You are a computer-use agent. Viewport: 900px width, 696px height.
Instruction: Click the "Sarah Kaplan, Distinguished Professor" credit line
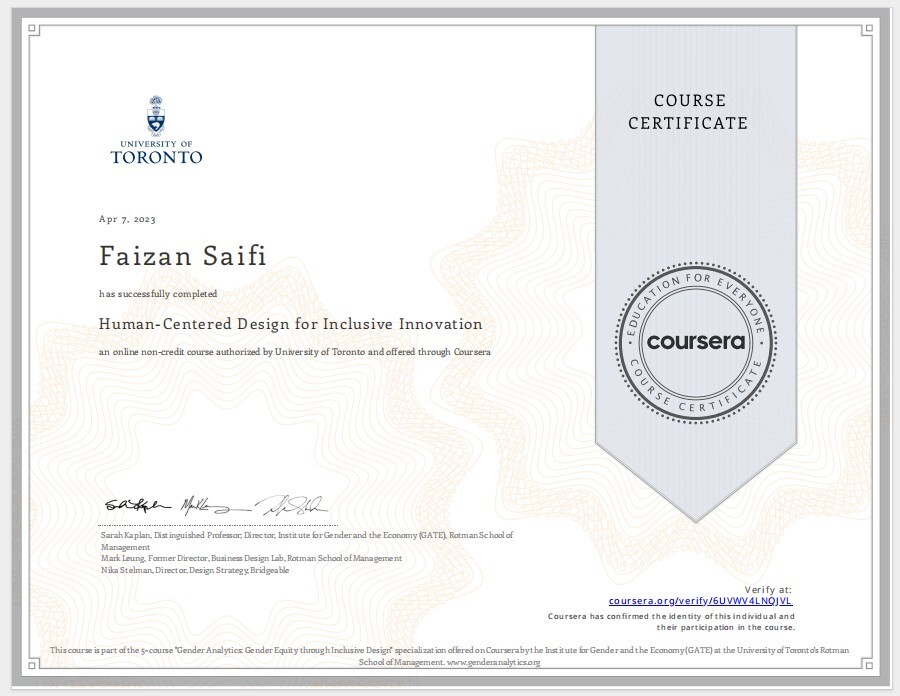pyautogui.click(x=307, y=541)
